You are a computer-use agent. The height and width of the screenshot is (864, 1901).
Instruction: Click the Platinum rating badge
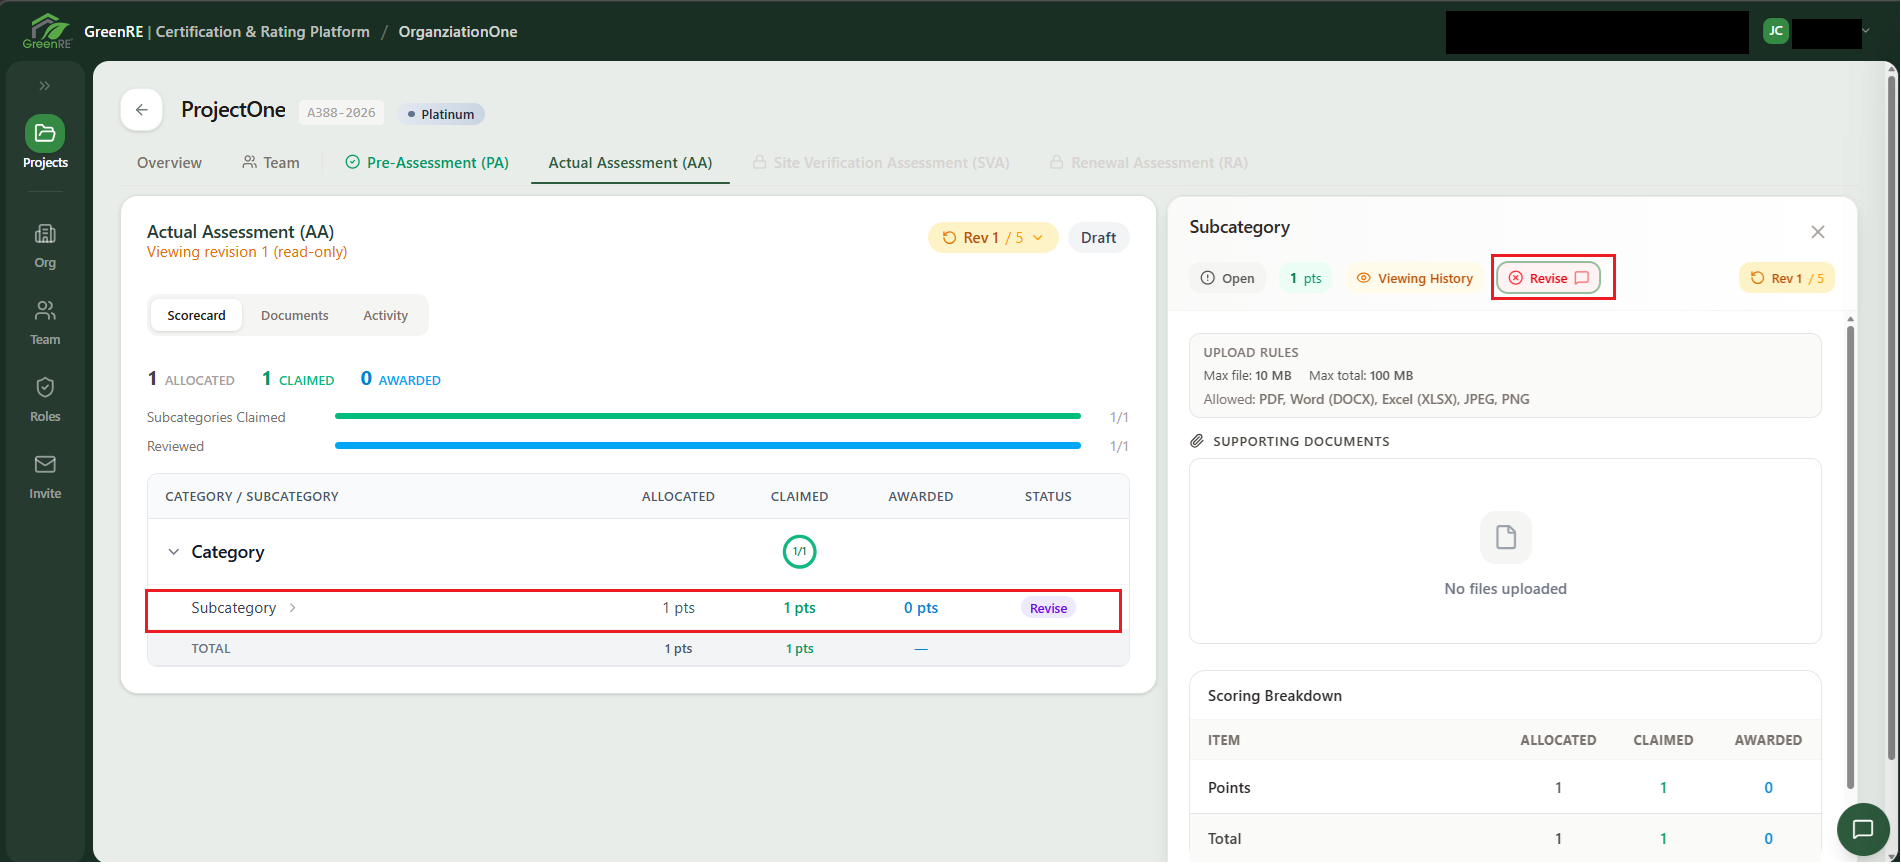pos(441,114)
